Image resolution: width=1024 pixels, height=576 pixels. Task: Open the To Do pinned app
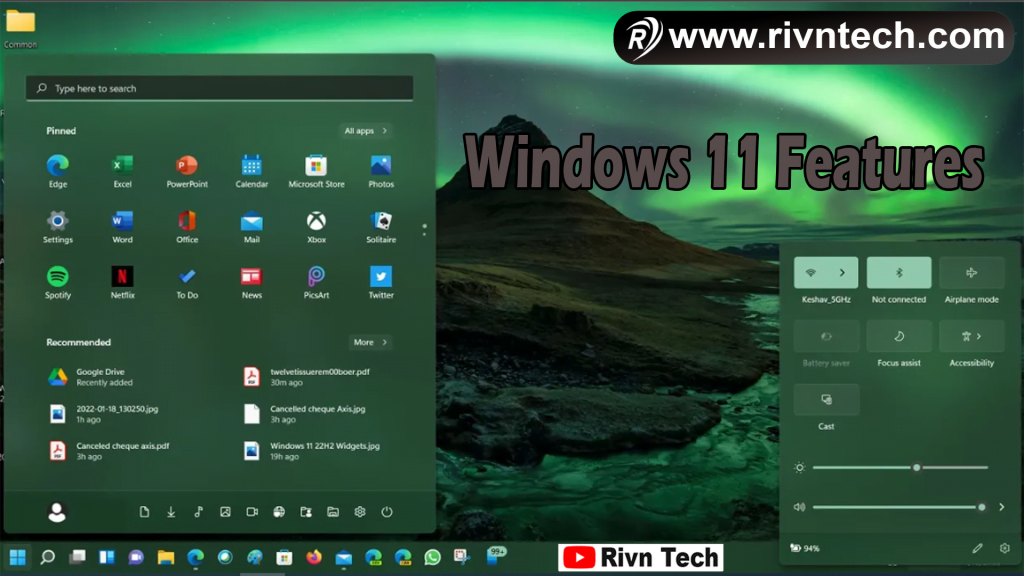coord(187,282)
